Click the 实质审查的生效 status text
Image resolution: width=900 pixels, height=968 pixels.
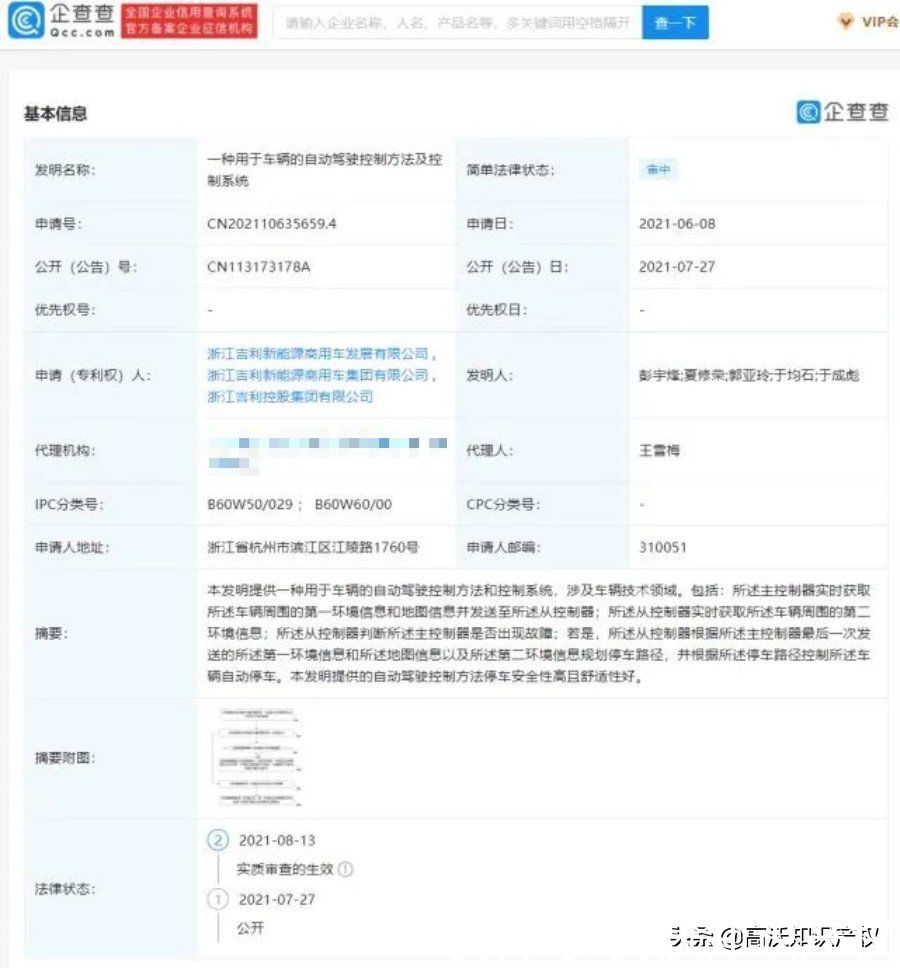pyautogui.click(x=285, y=869)
